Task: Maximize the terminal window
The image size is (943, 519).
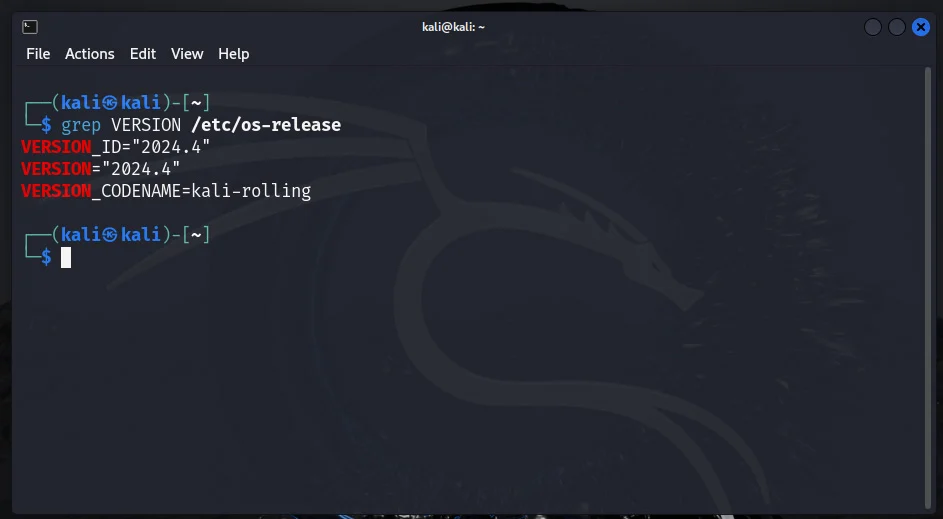Action: tap(897, 27)
